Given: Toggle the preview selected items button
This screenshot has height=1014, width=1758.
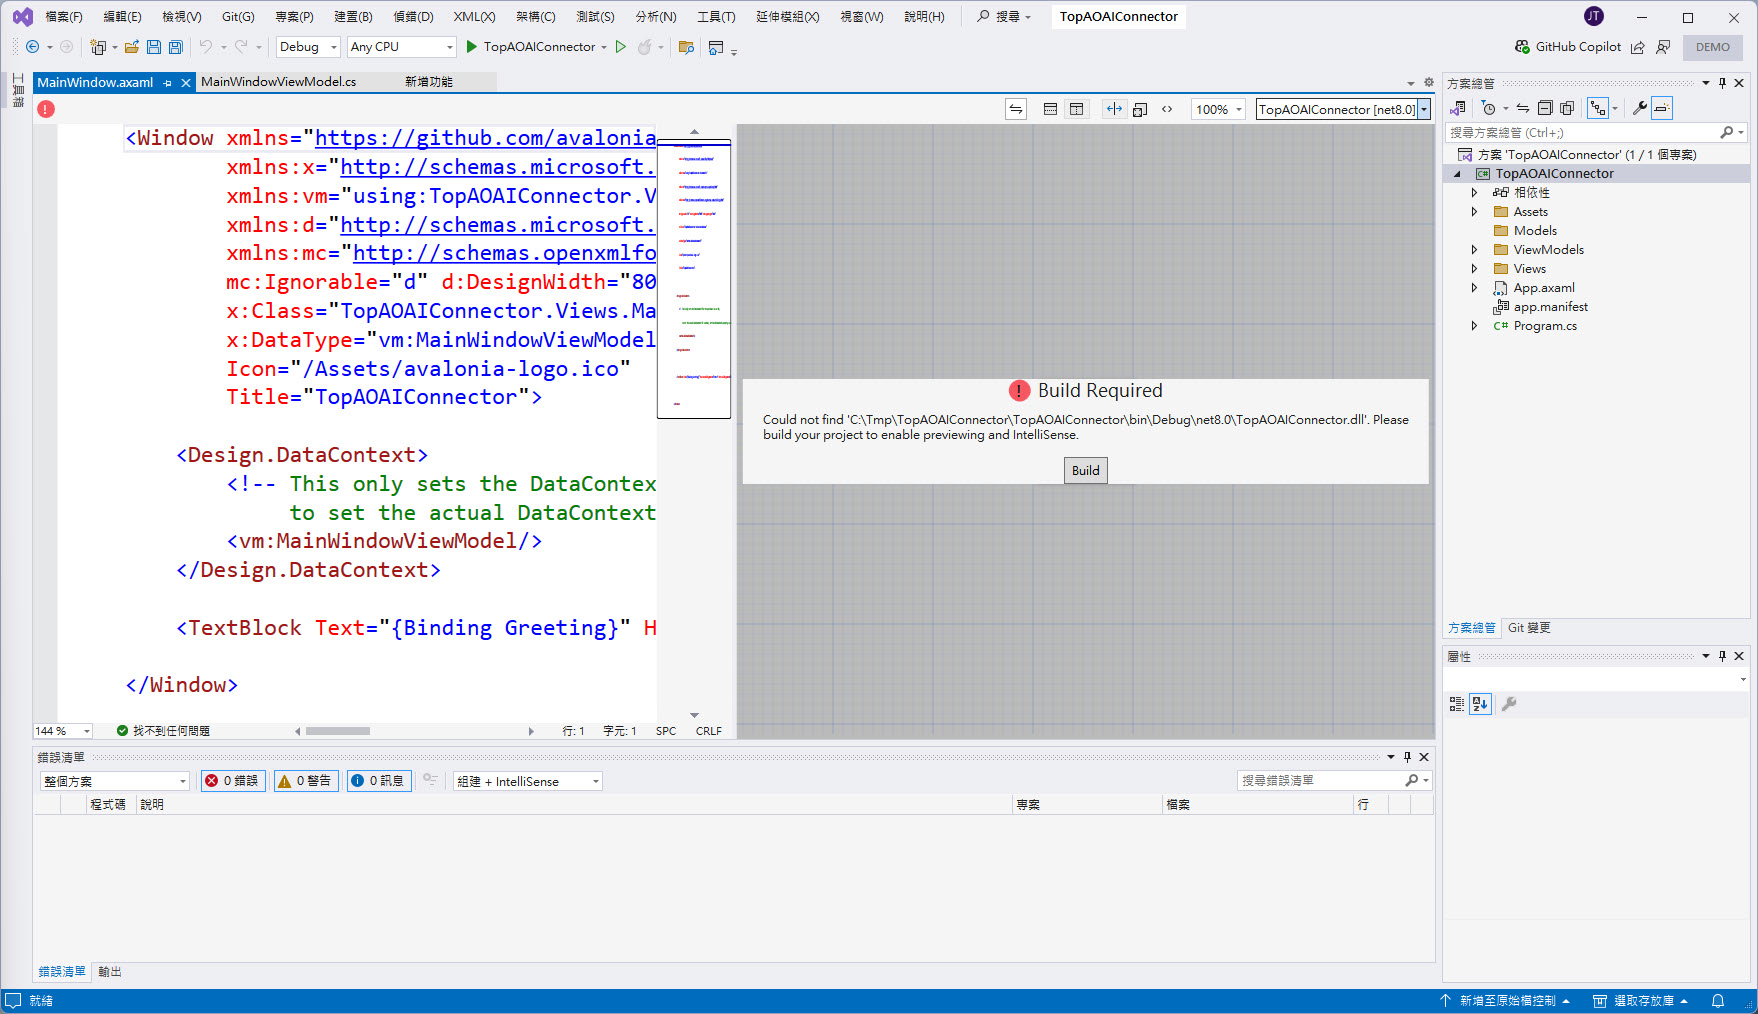Looking at the screenshot, I should [x=1662, y=108].
